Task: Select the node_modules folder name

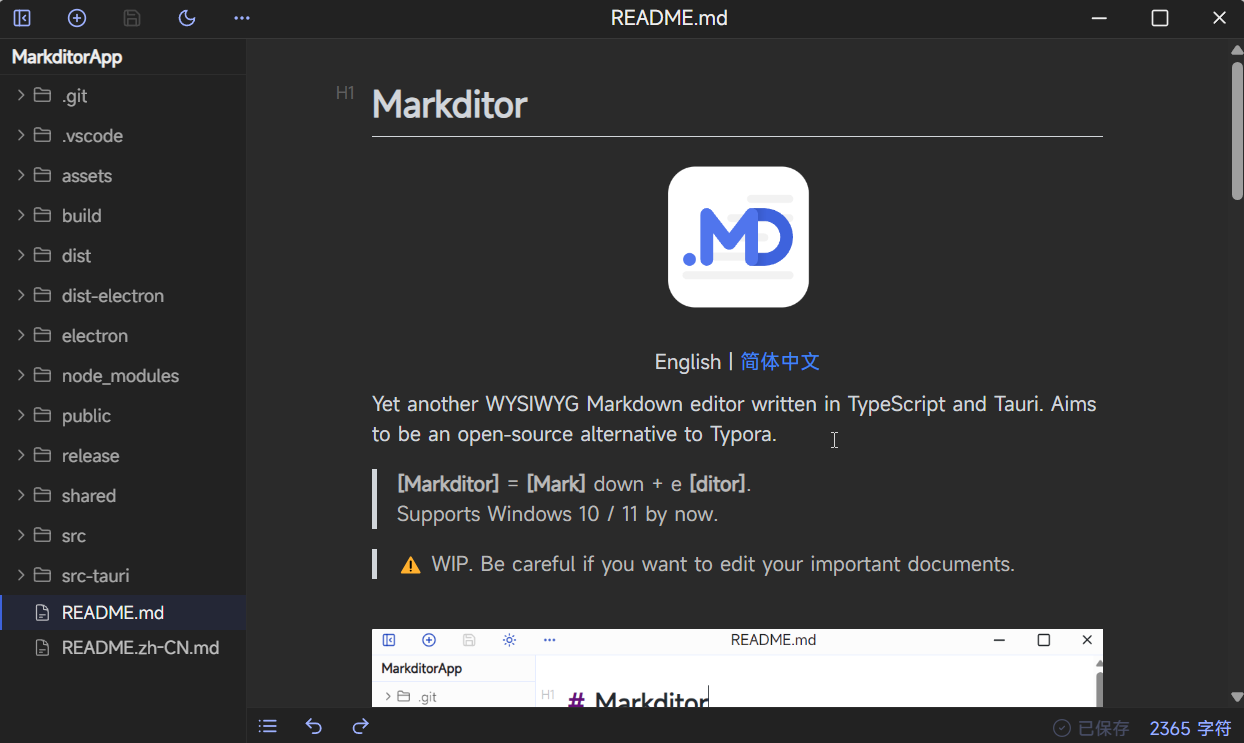Action: [x=120, y=376]
